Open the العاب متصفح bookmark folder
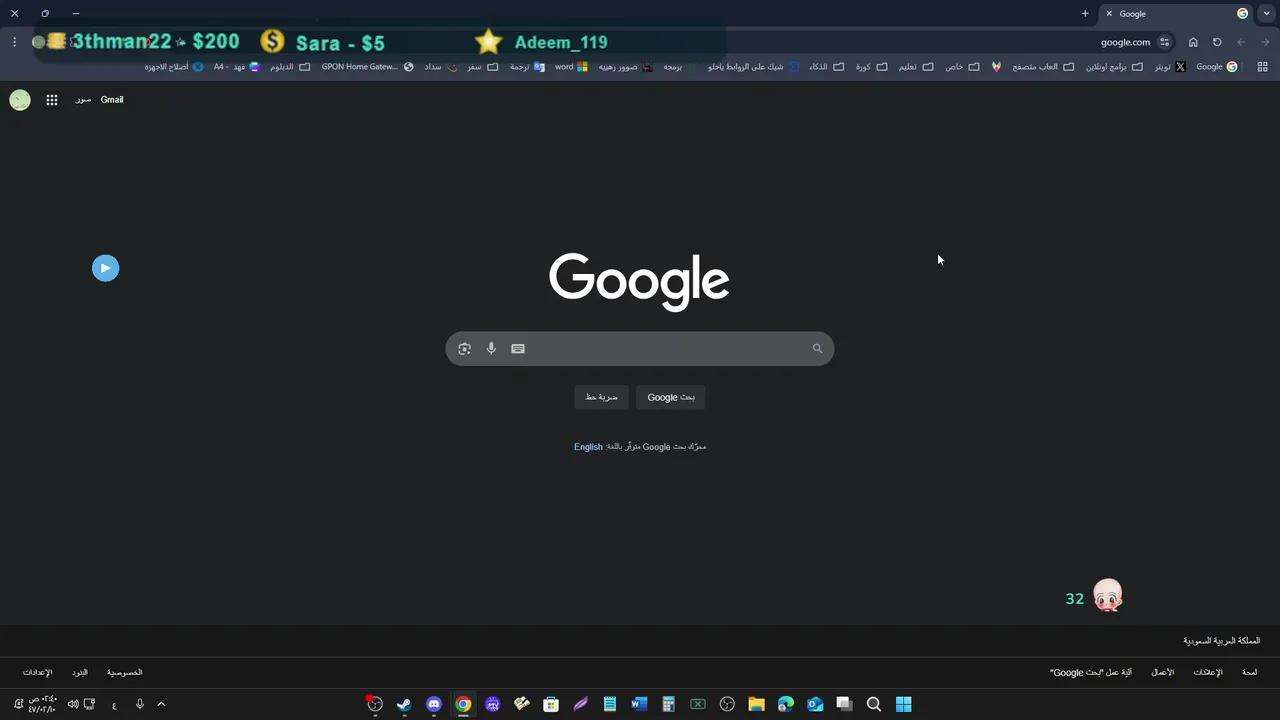Viewport: 1280px width, 720px height. click(1044, 67)
